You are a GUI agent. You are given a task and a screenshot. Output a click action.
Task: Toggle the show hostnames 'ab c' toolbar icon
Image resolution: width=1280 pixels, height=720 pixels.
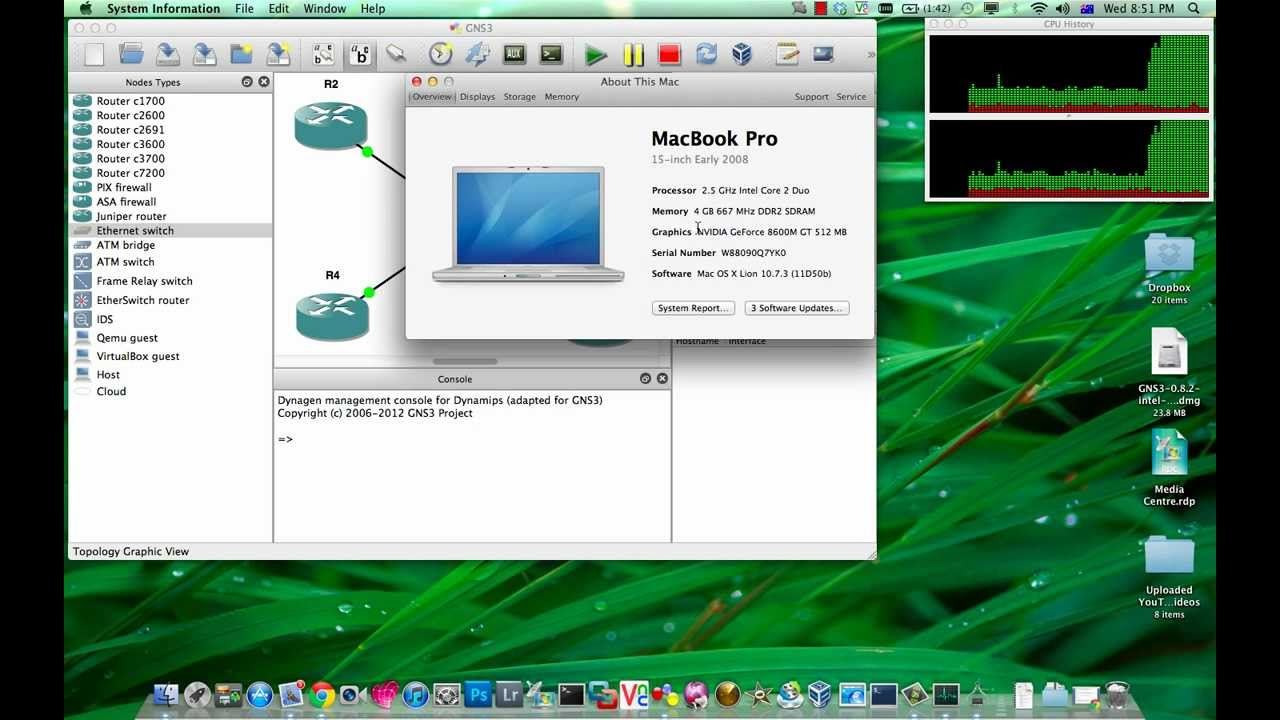tap(359, 55)
